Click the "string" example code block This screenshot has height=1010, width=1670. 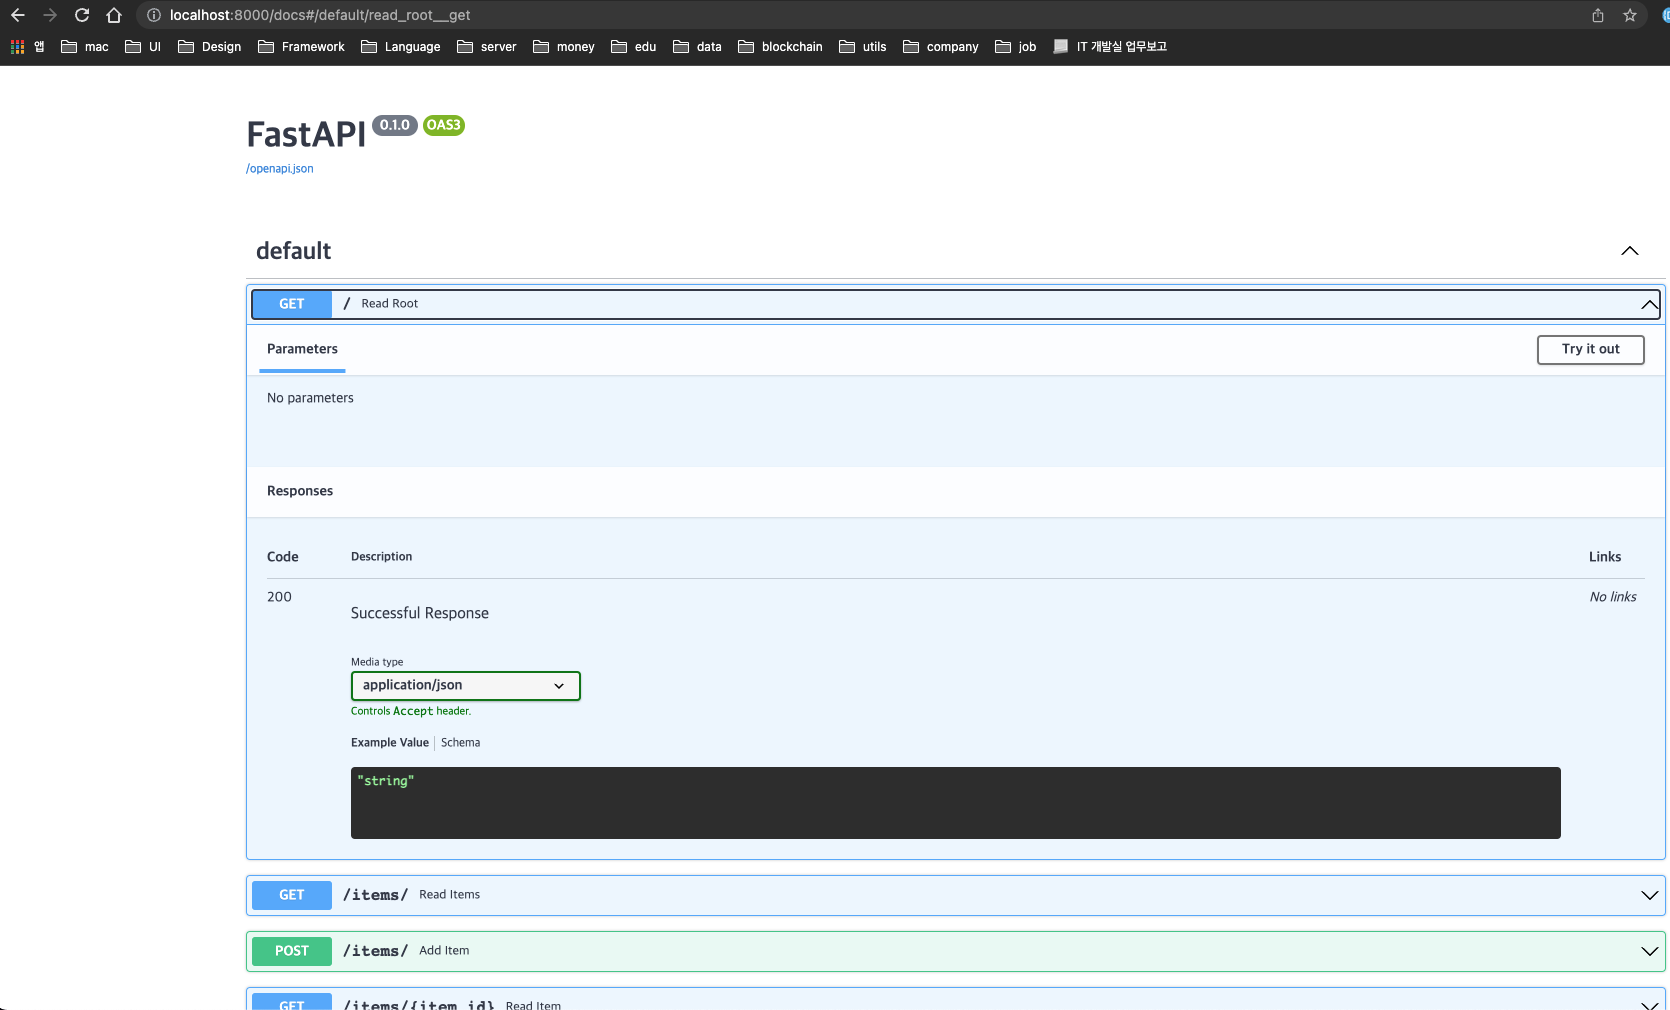pyautogui.click(x=955, y=803)
